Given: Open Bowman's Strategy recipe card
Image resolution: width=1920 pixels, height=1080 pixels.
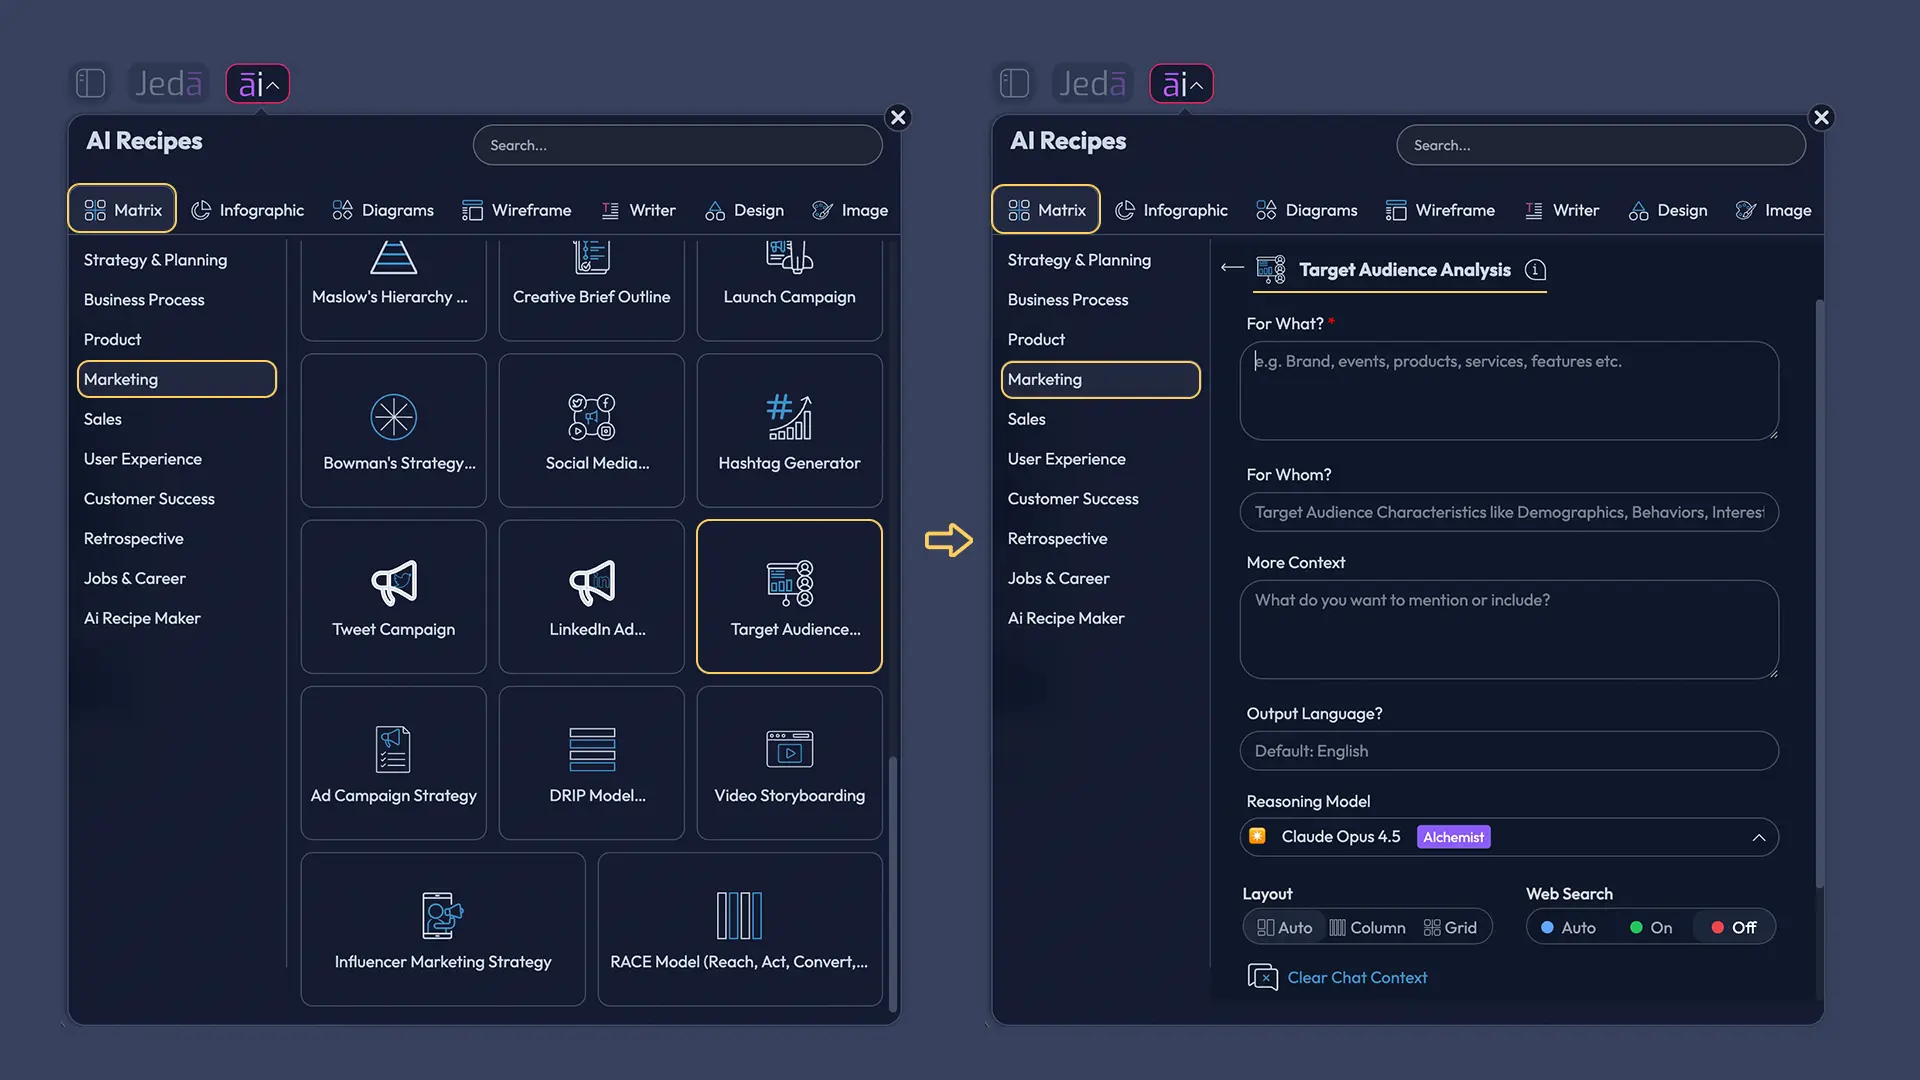Looking at the screenshot, I should coord(393,430).
